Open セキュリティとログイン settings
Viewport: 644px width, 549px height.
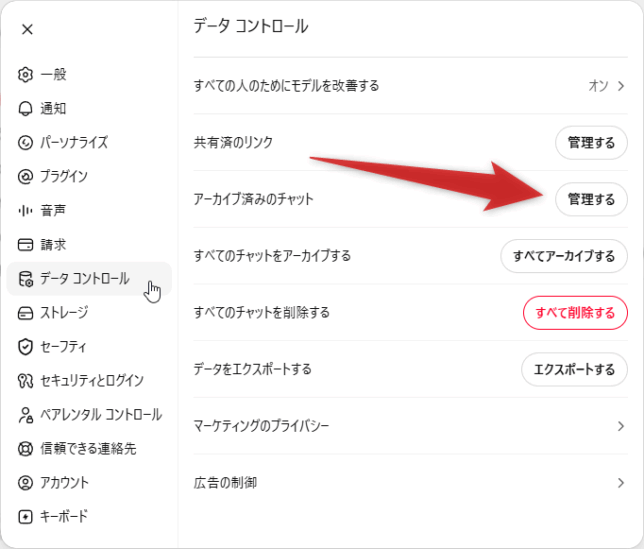click(89, 381)
